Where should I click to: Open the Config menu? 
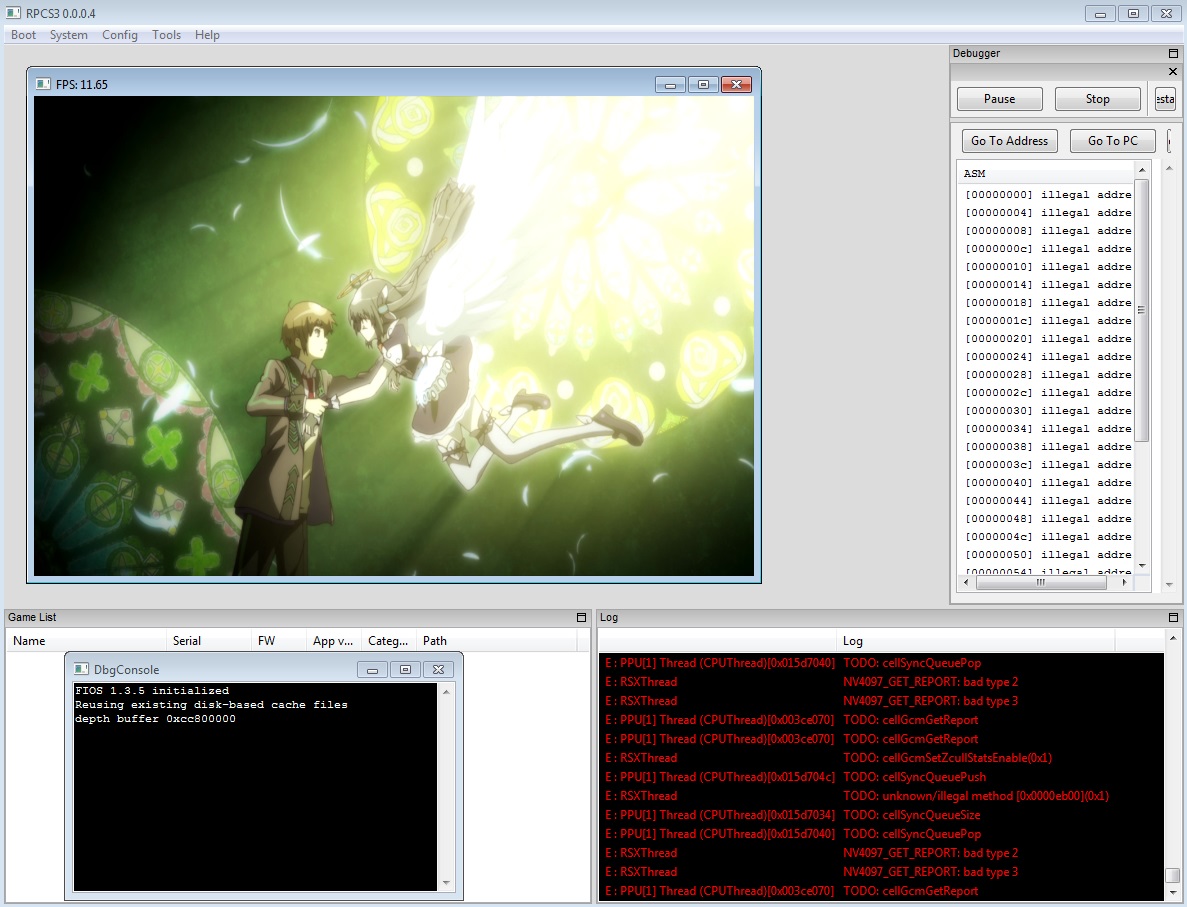click(120, 35)
